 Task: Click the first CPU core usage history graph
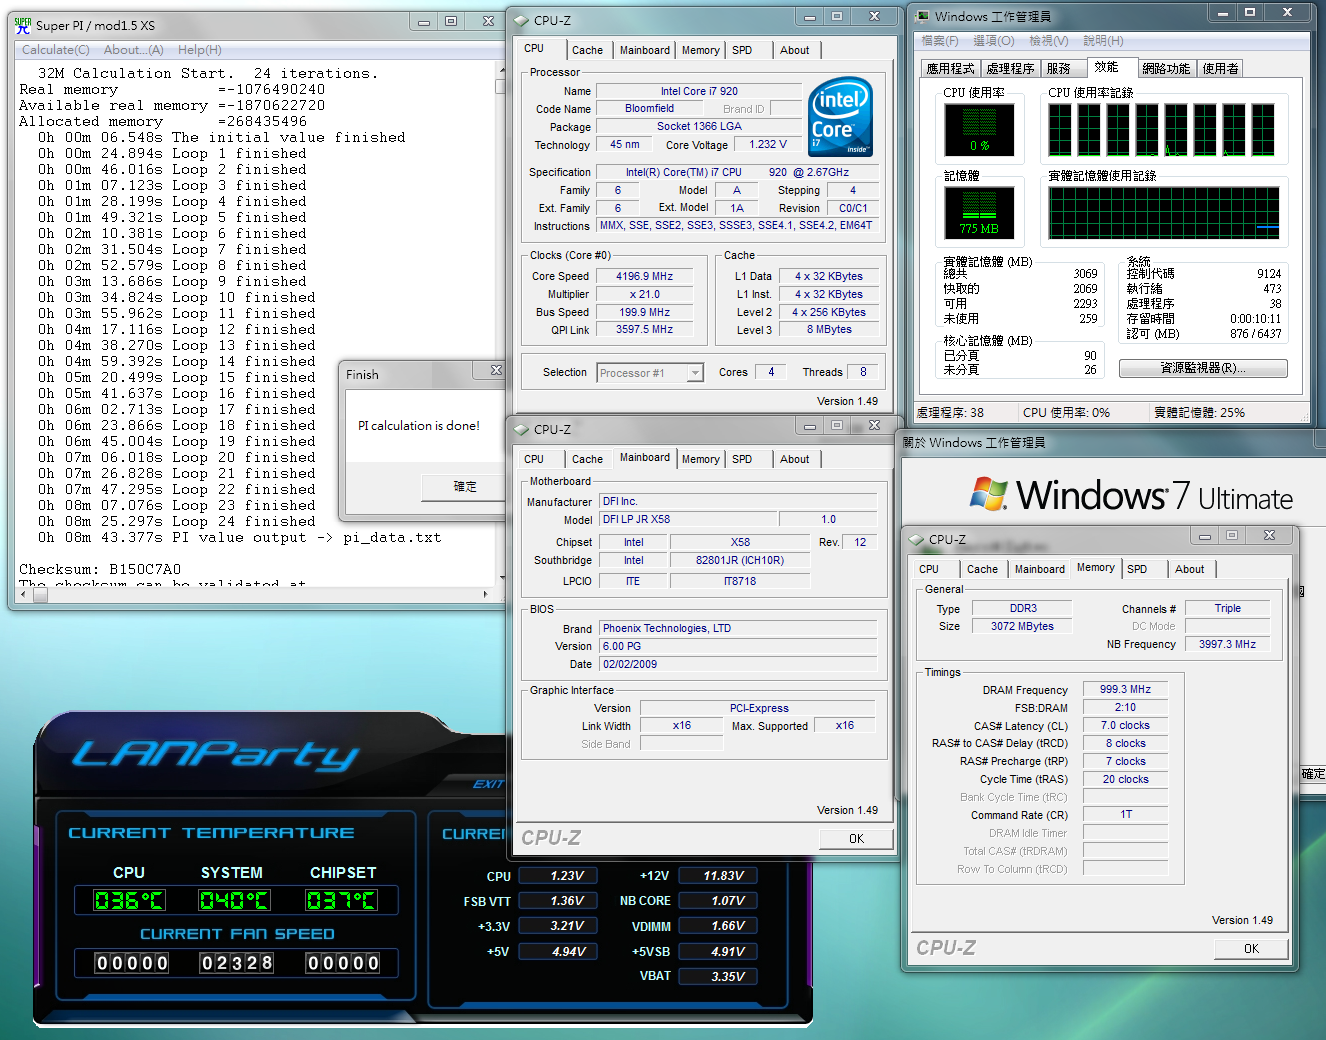click(x=1059, y=129)
